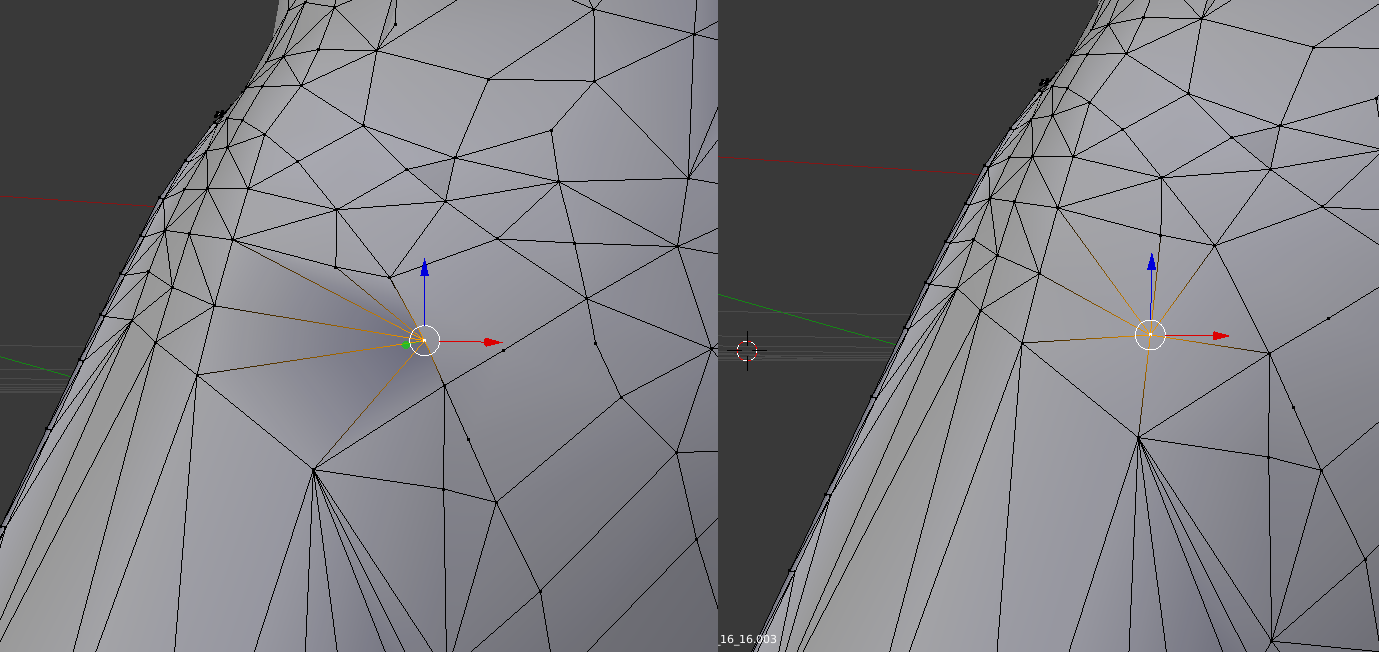
Task: Select the fan-converging vertex below gizmo, left viewport
Action: click(x=314, y=470)
